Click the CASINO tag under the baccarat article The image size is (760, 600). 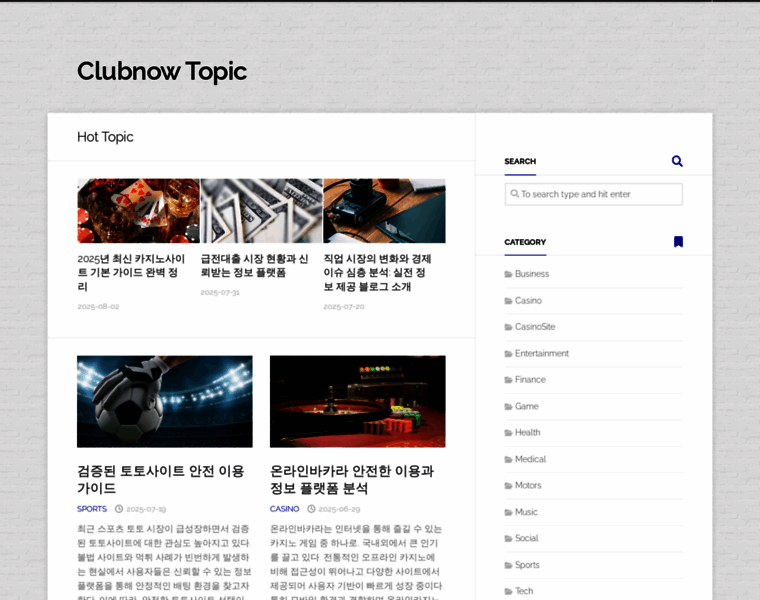[x=285, y=509]
